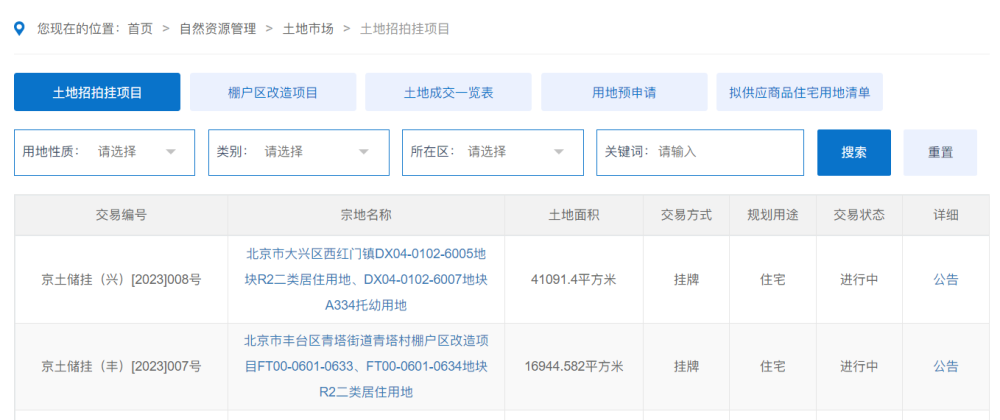Open the 拟供应商品住宅用地清单 tab
Screen dimensions: 1000x420
pyautogui.click(x=800, y=92)
